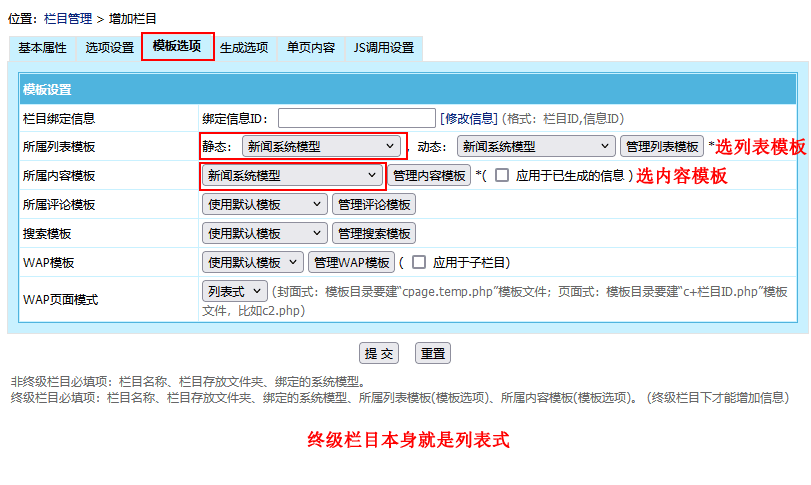Viewport: 811px width, 485px height.
Task: Click the 修改信息 link
Action: [x=468, y=119]
